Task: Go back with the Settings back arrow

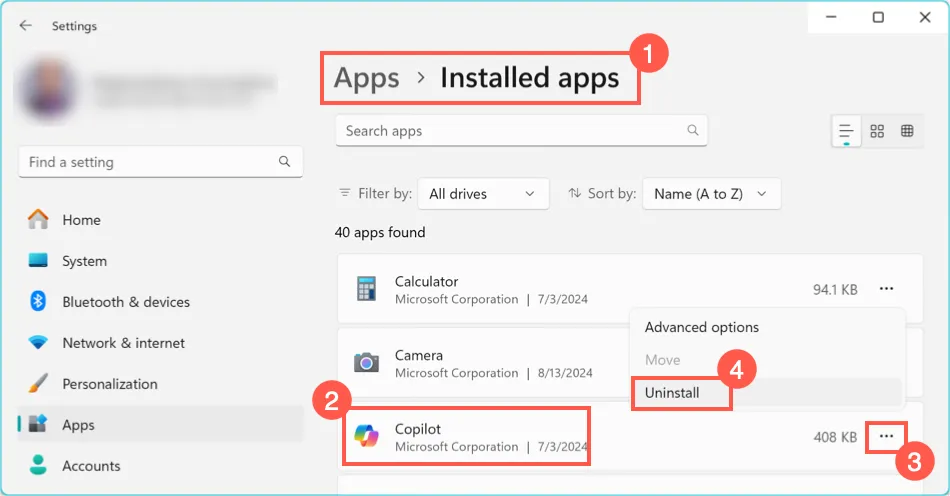Action: point(25,25)
